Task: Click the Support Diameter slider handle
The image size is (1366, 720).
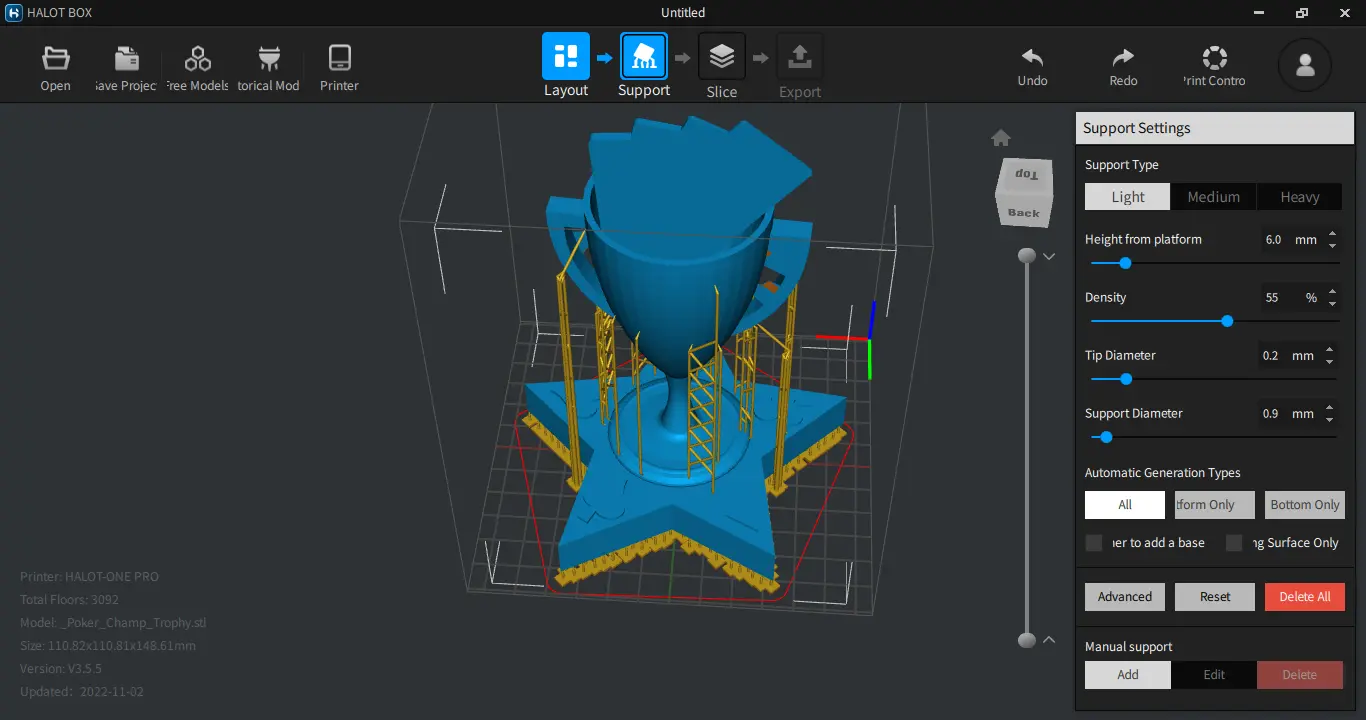Action: click(x=1106, y=437)
